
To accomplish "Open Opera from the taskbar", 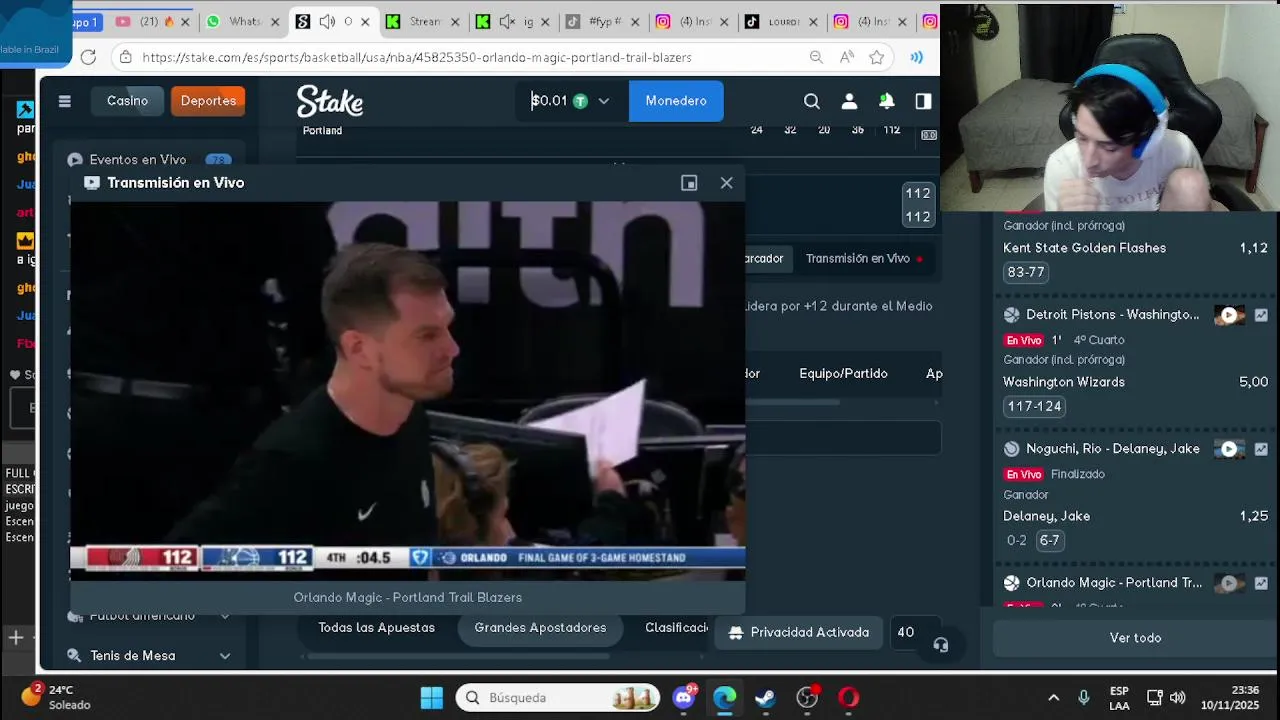I will [848, 697].
